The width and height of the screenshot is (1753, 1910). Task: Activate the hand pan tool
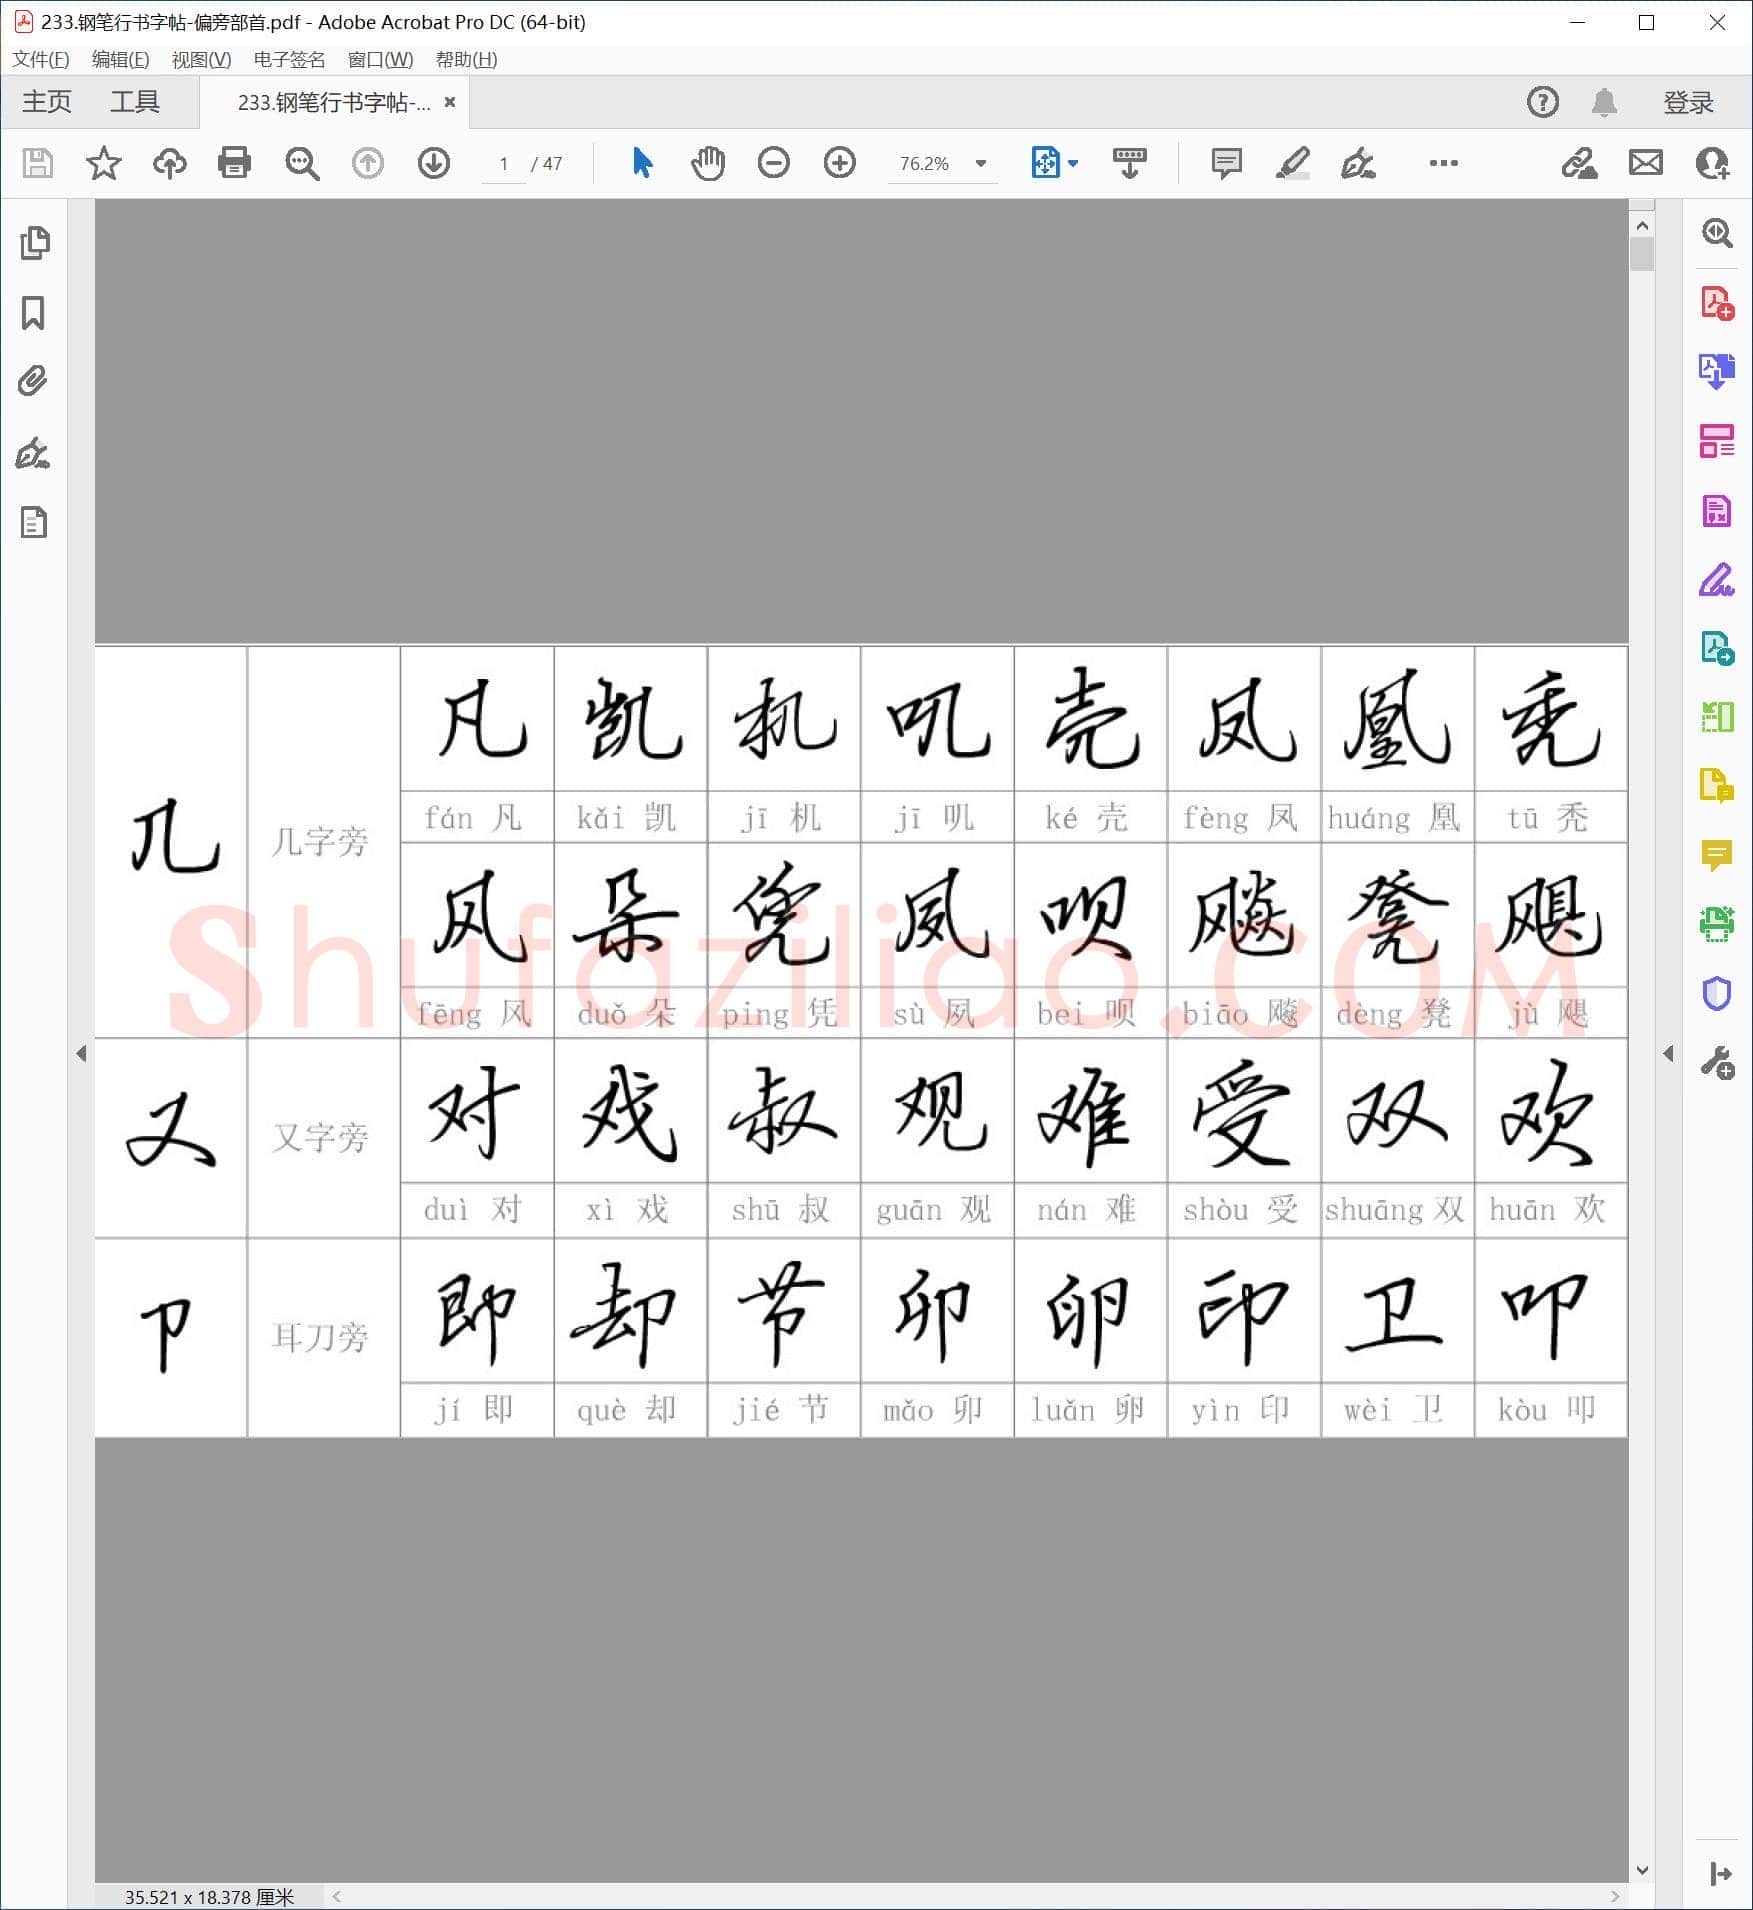pyautogui.click(x=708, y=163)
